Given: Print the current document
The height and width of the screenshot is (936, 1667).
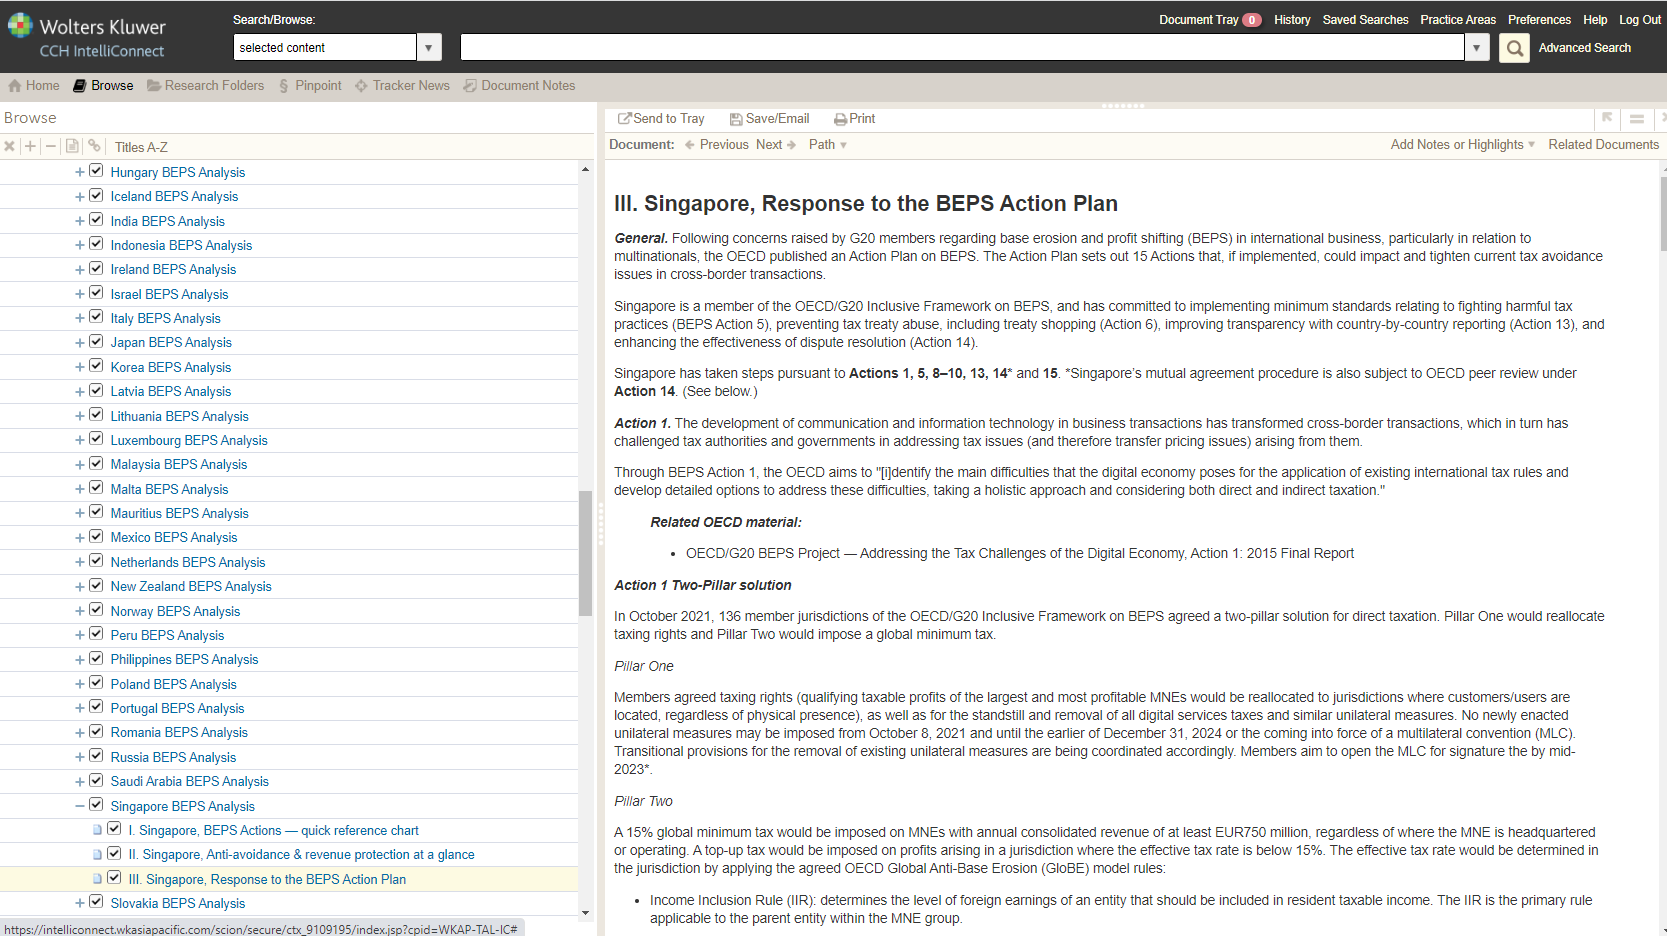Looking at the screenshot, I should click(854, 119).
